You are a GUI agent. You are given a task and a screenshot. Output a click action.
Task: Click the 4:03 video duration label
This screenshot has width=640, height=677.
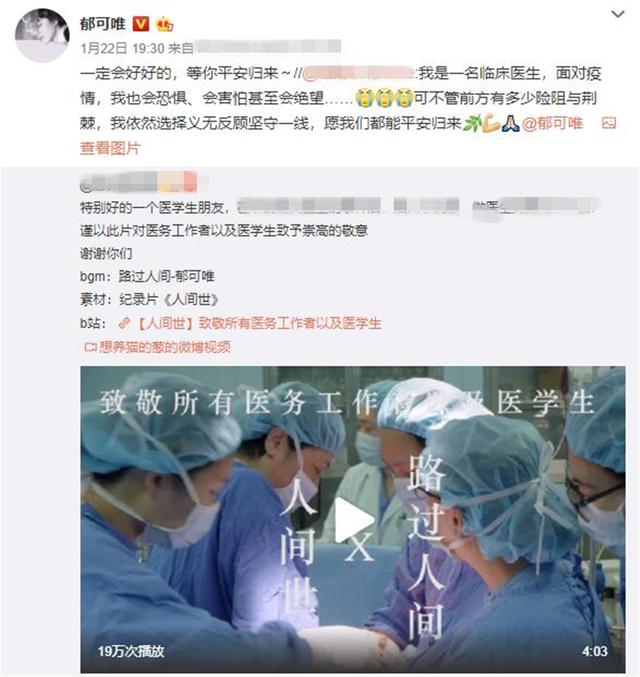[x=595, y=651]
